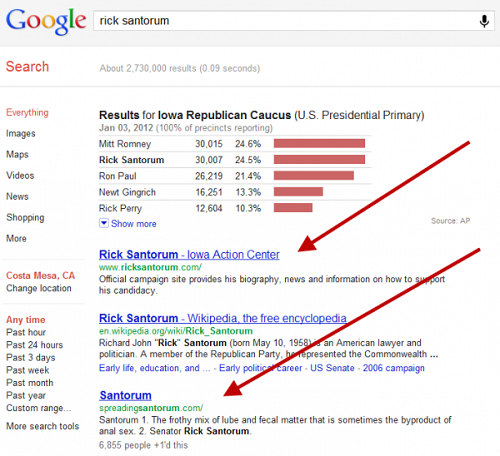Screen dimensions: 500x456
Task: Click About 2,730,000 results stats text
Action: point(180,69)
